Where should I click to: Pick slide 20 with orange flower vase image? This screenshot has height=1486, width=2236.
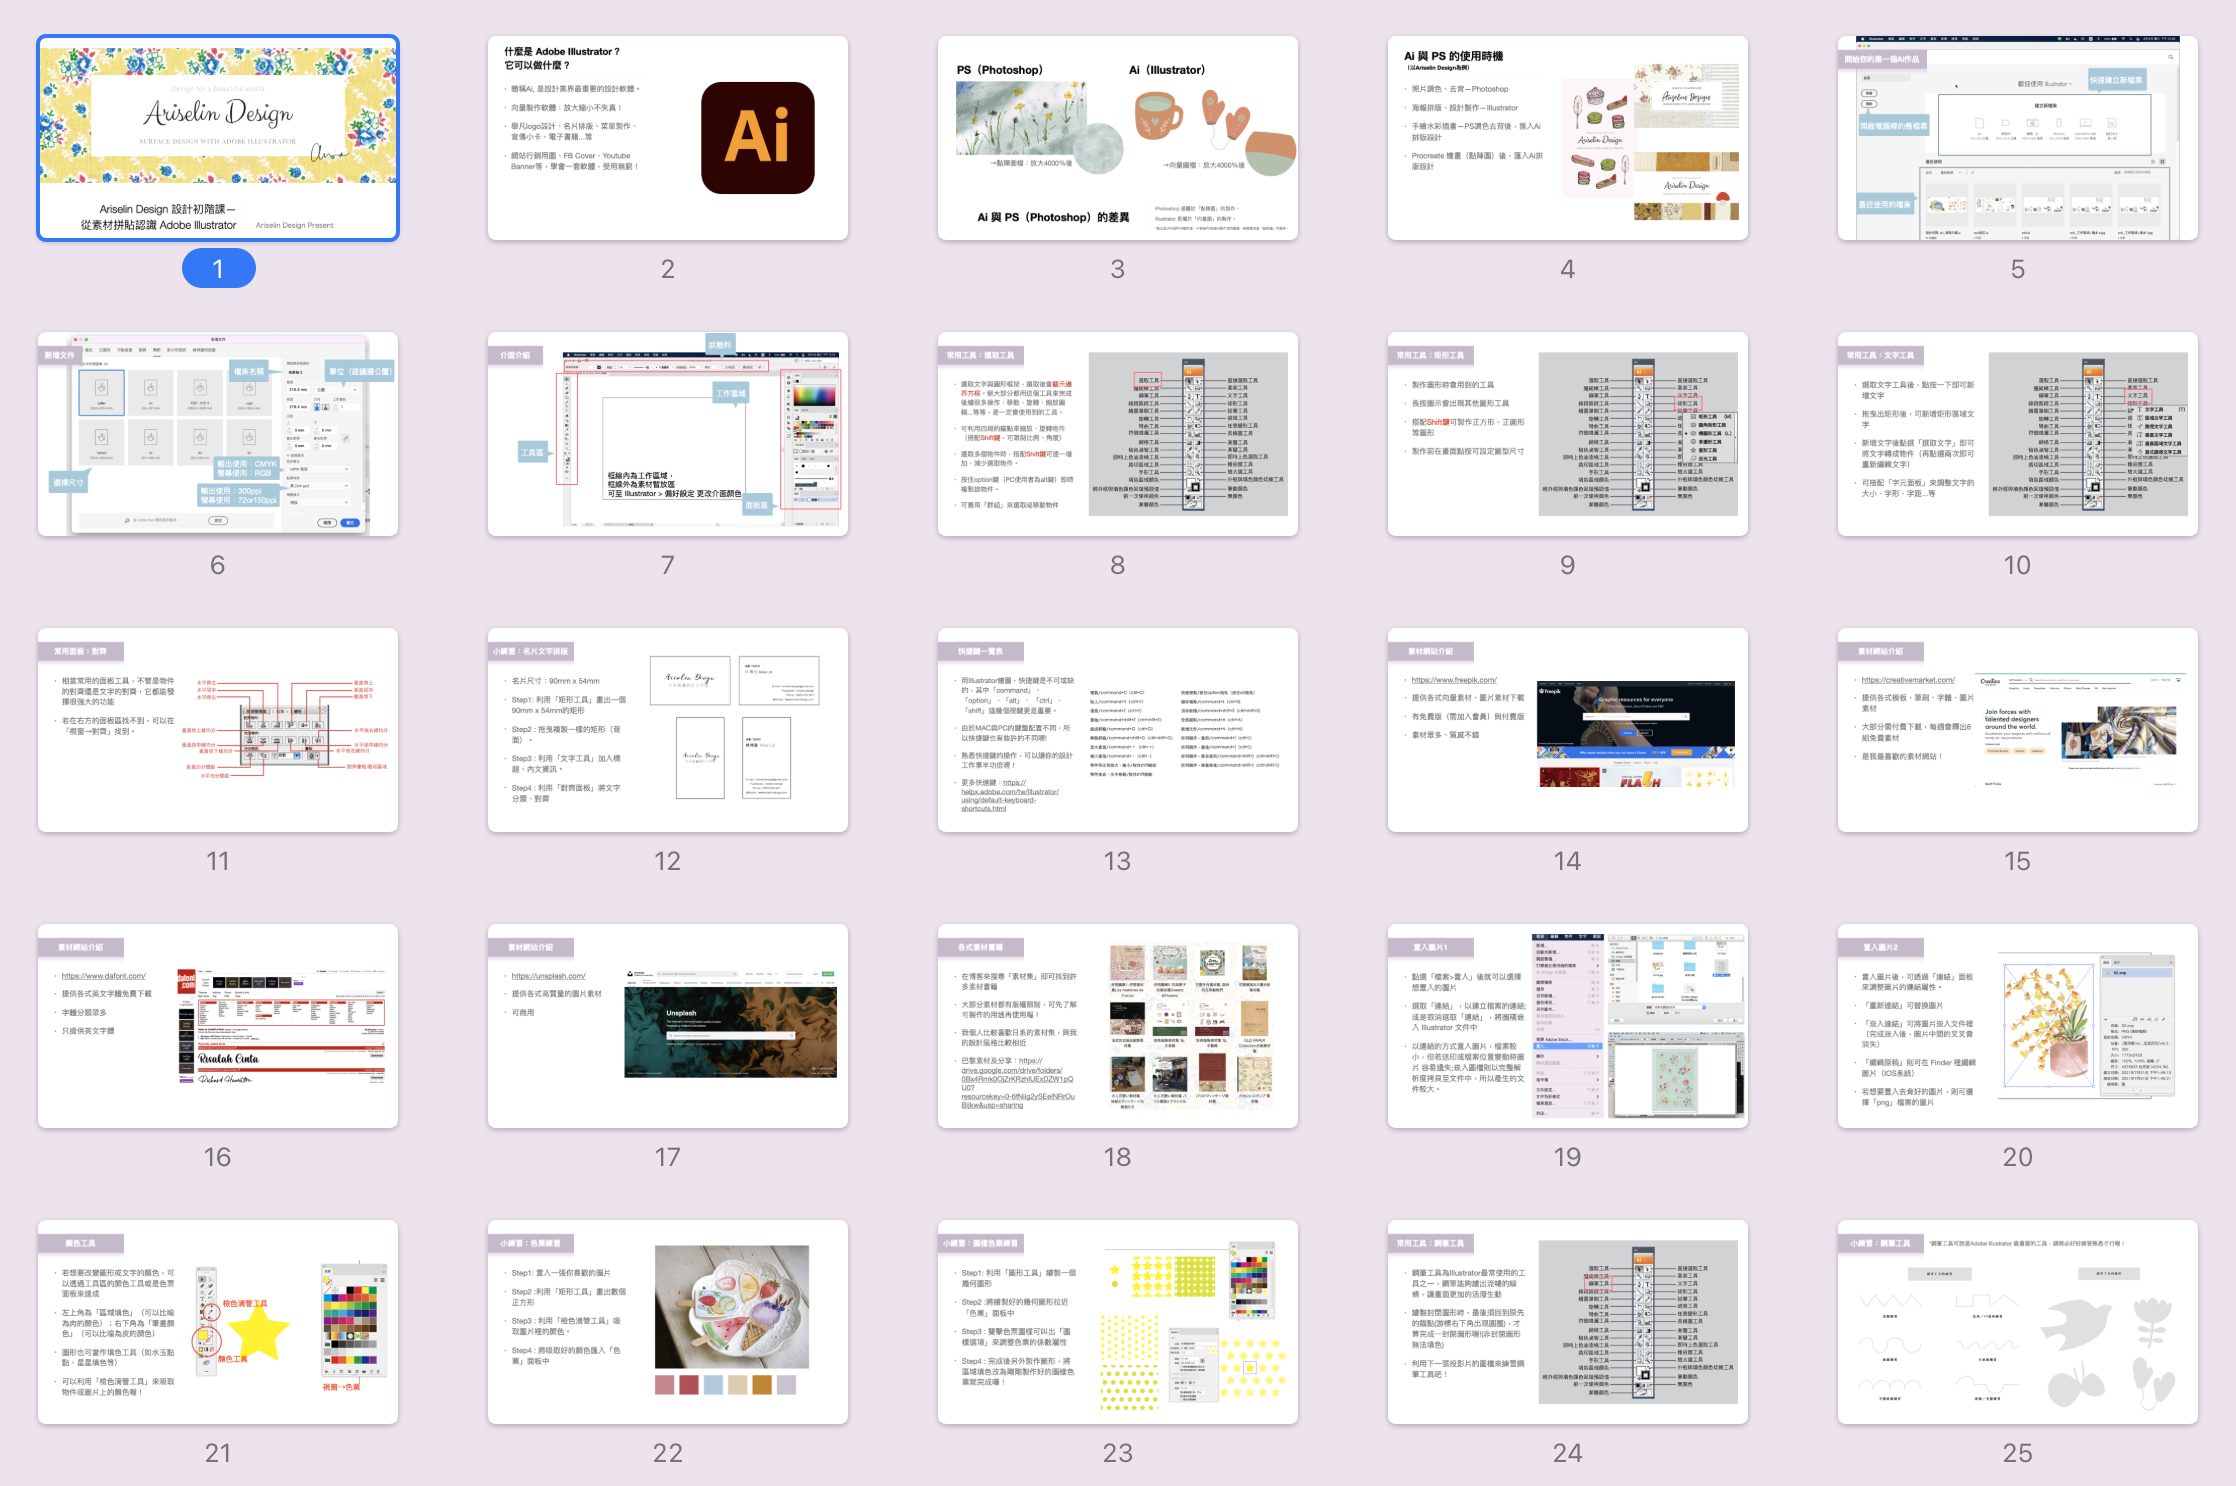[x=2017, y=1026]
